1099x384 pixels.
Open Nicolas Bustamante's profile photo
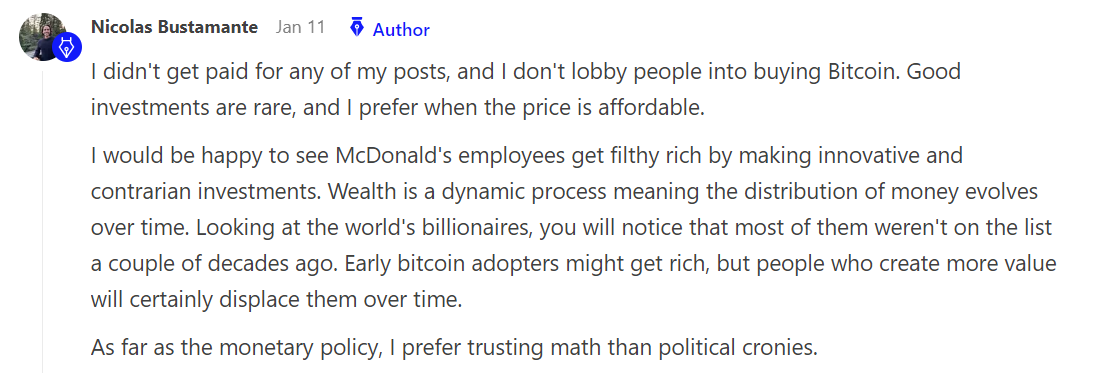tap(43, 36)
